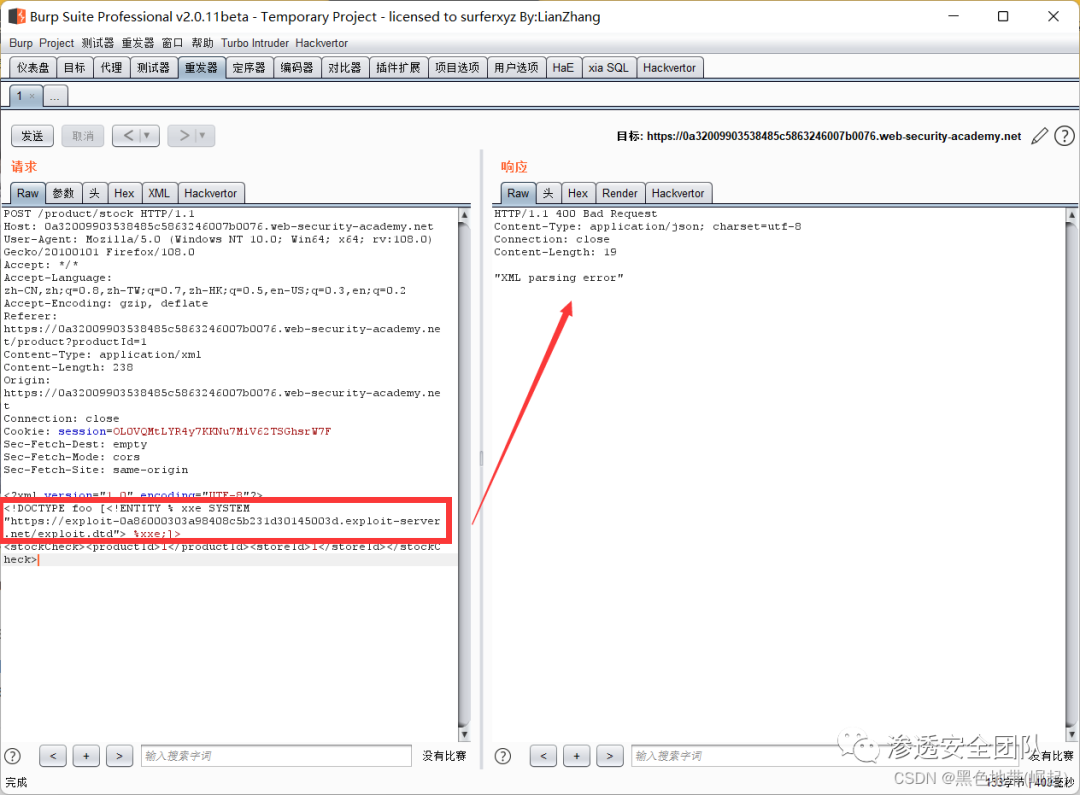This screenshot has height=795, width=1080.
Task: Switch to the 对比器 comparer tab
Action: 344,68
